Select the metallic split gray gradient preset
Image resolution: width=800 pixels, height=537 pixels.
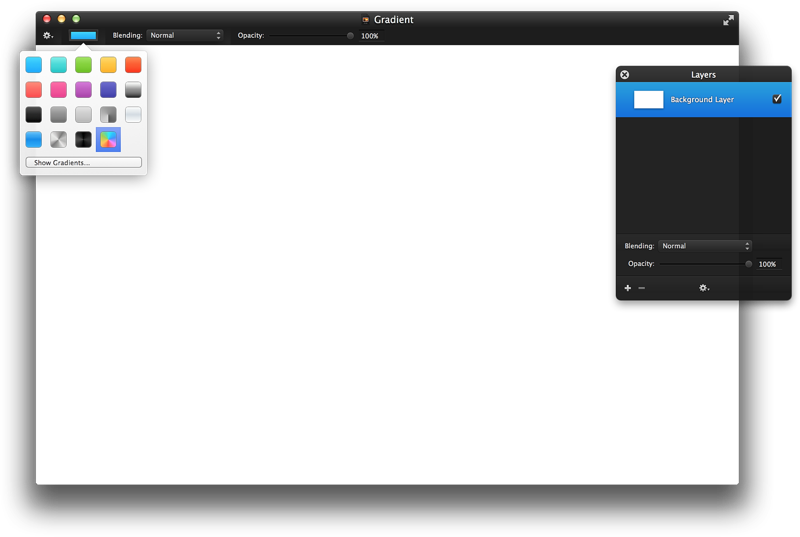(108, 115)
